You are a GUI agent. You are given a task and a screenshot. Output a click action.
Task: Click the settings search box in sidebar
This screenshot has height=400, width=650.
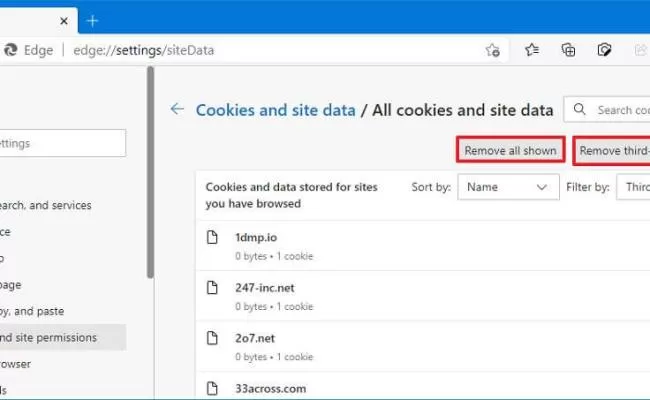click(x=60, y=143)
